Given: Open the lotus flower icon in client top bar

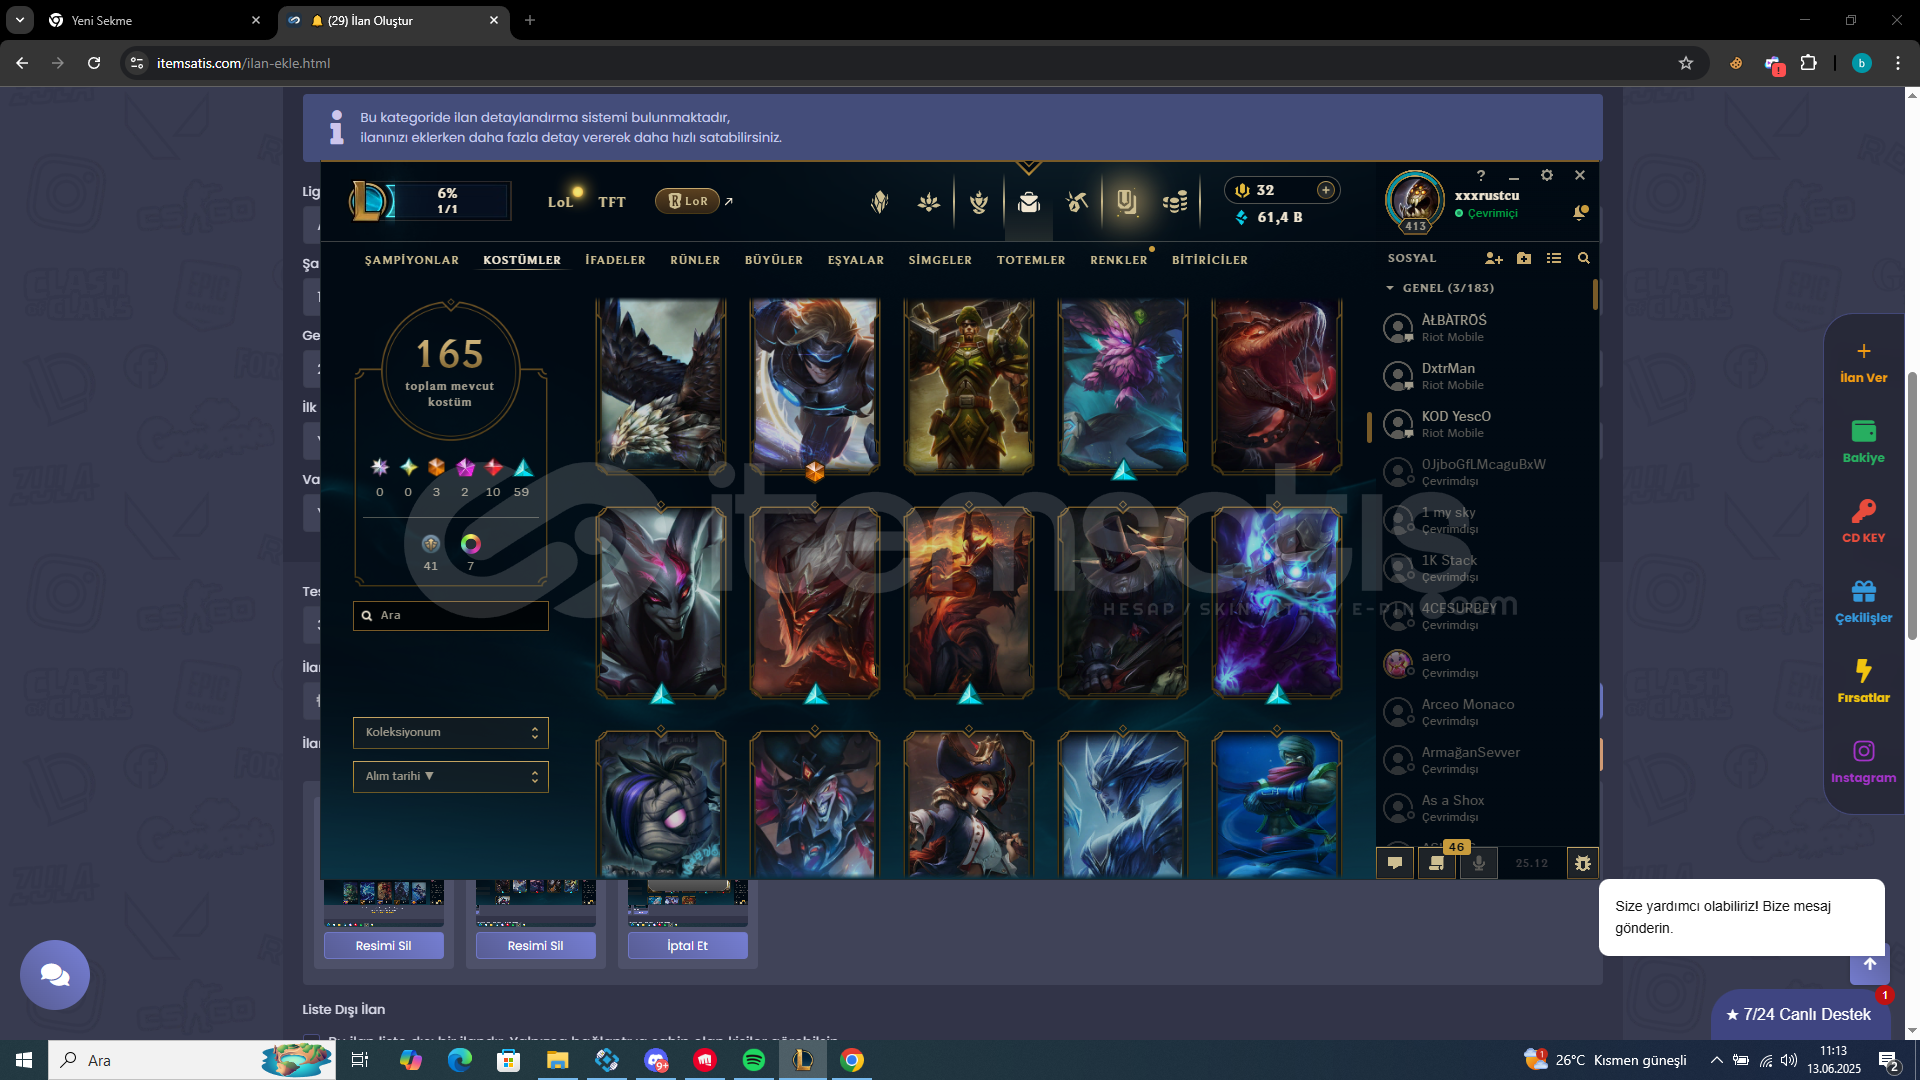Looking at the screenshot, I should point(929,202).
